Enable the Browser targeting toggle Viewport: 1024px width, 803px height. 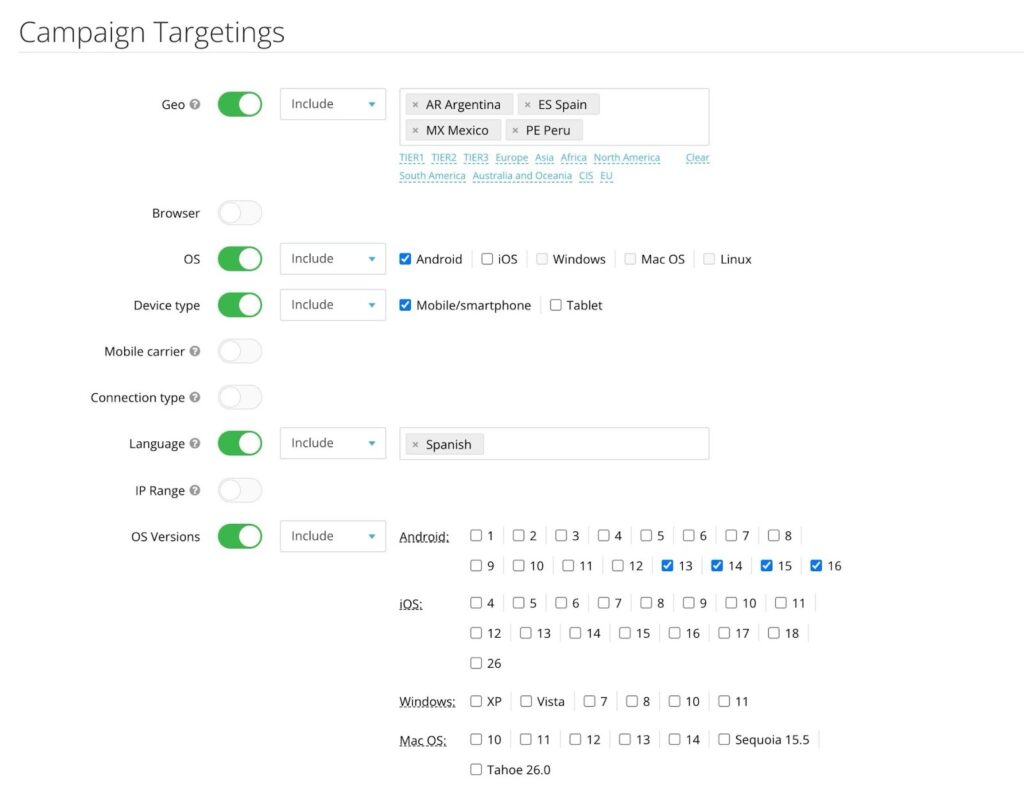click(240, 213)
